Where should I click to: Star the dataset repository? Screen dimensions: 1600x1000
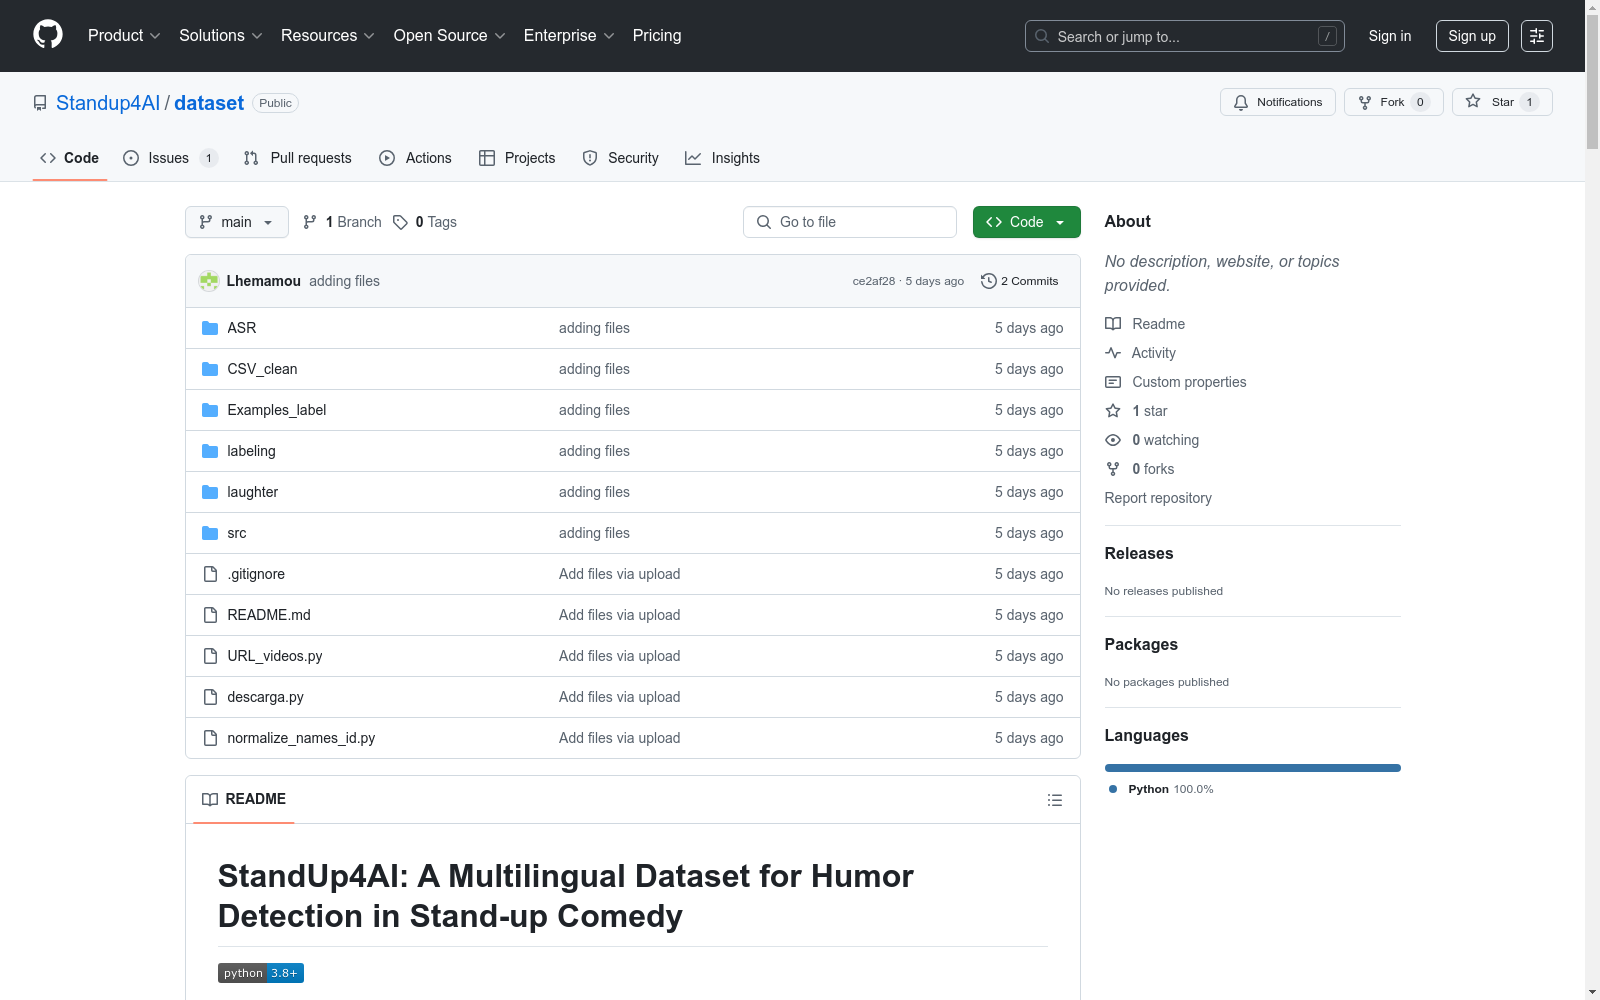(x=1502, y=102)
